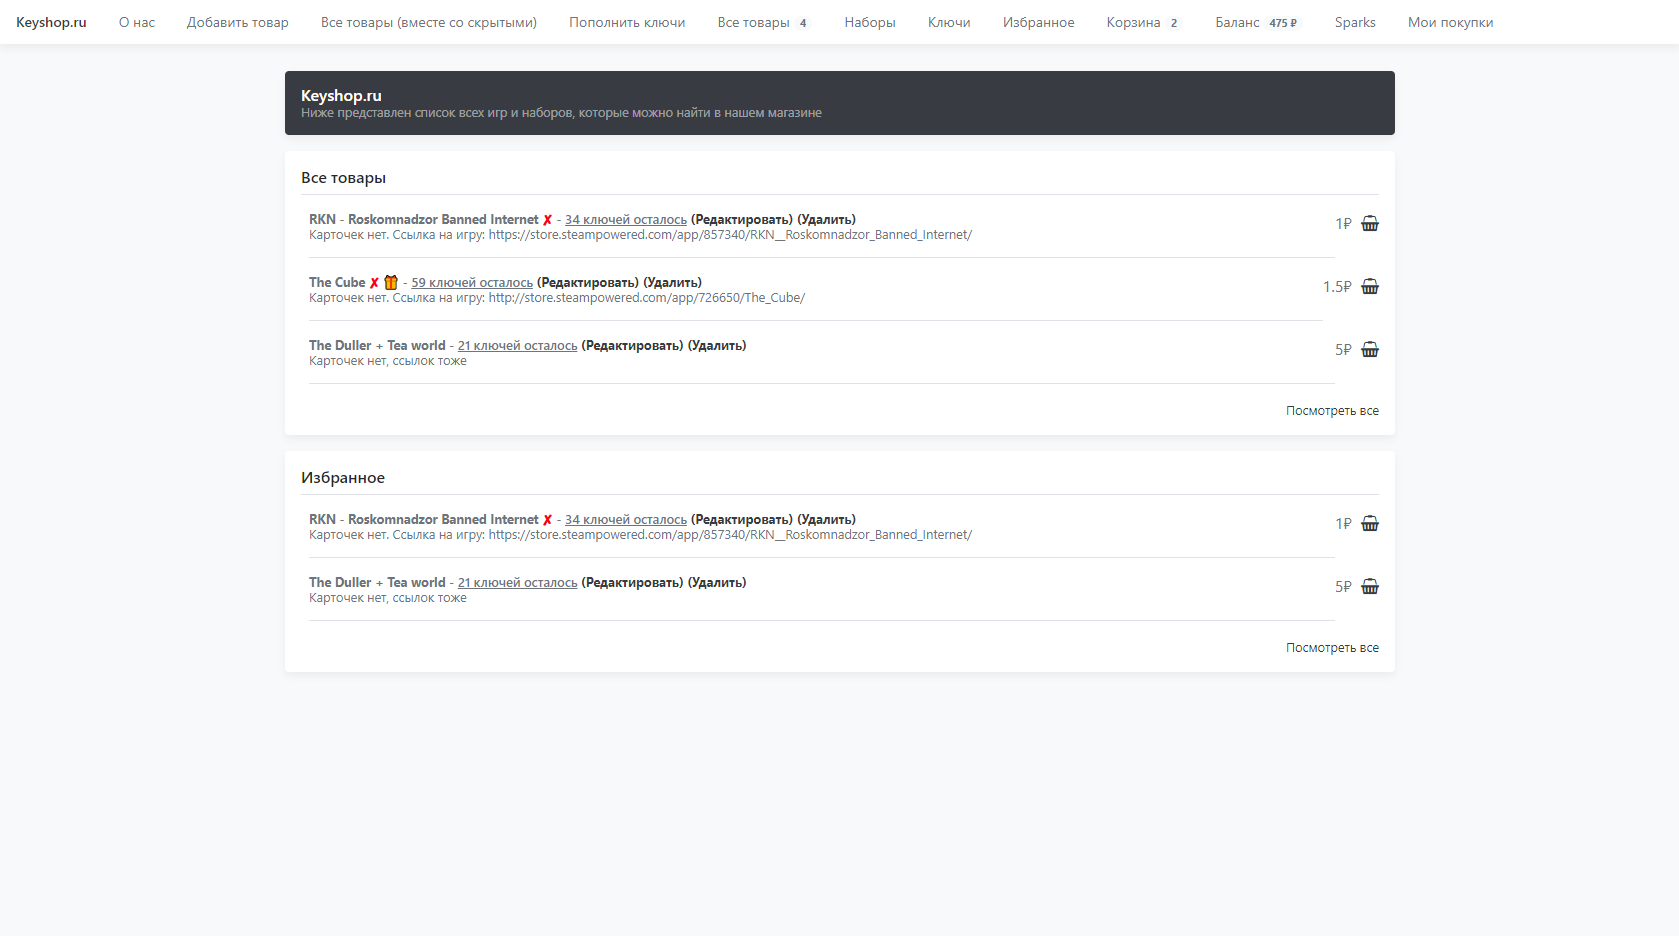Click red X beside RKN in Избранное
The height and width of the screenshot is (936, 1679).
click(x=547, y=520)
